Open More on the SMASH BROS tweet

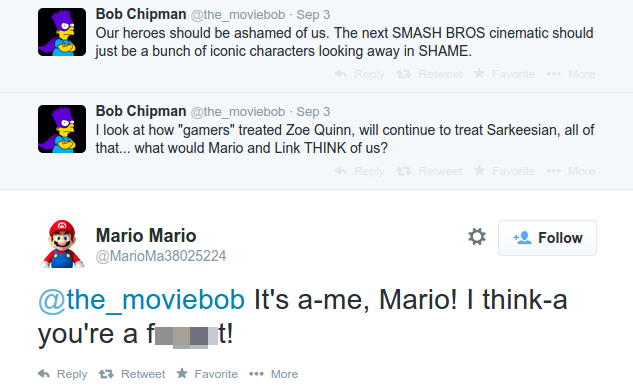570,74
